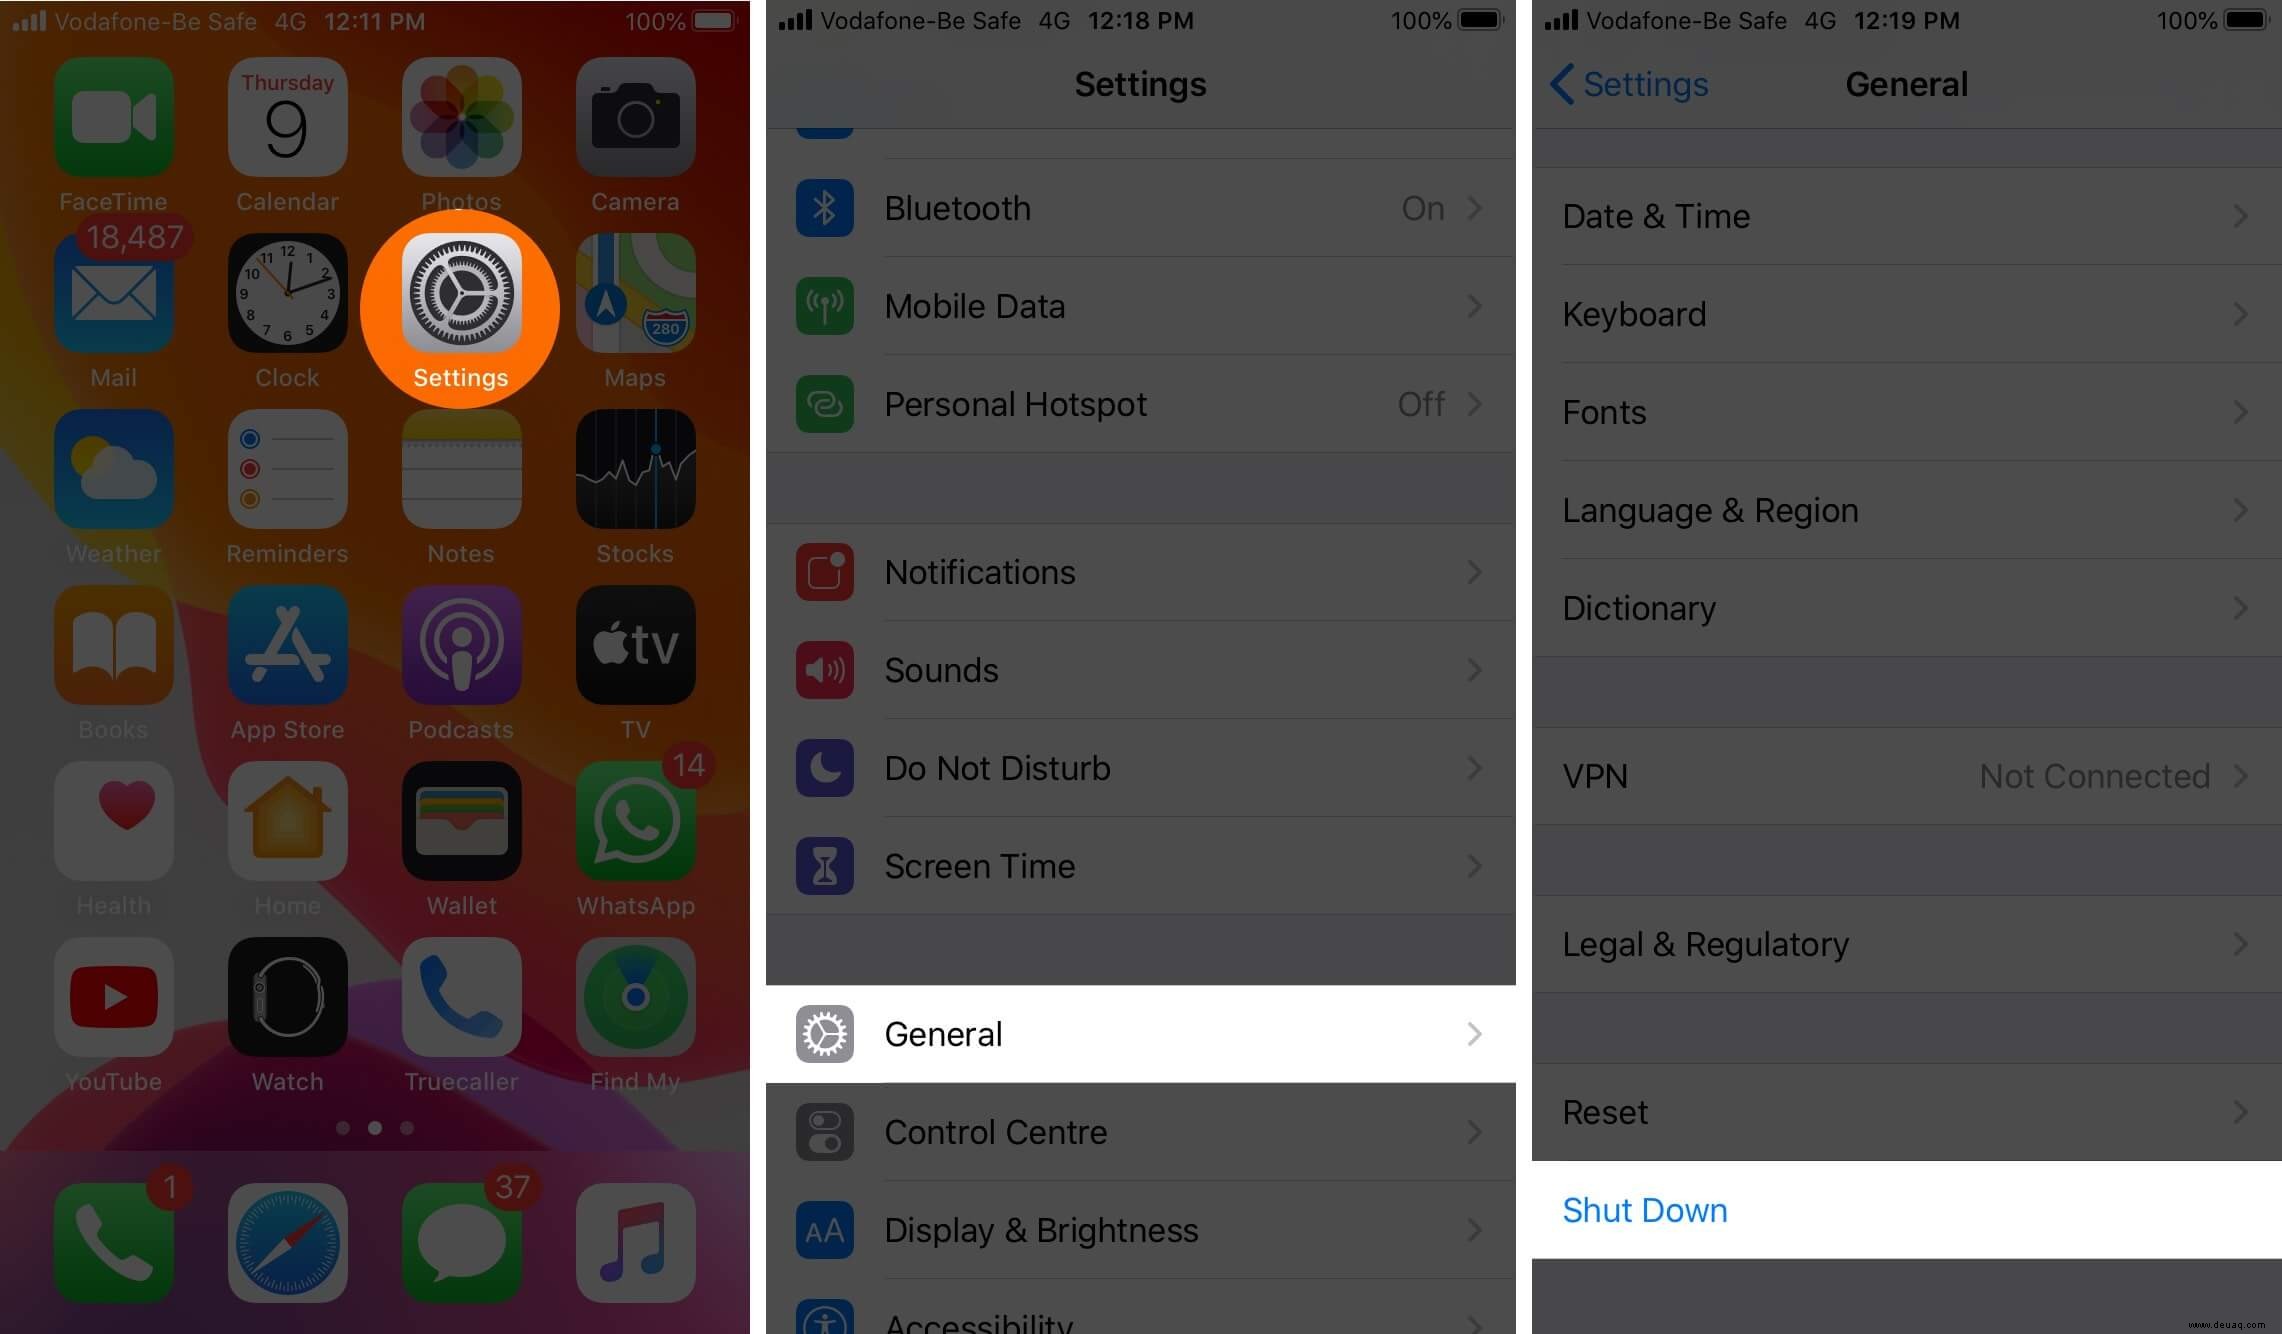Click the Shut Down button
The height and width of the screenshot is (1334, 2282).
click(1644, 1209)
